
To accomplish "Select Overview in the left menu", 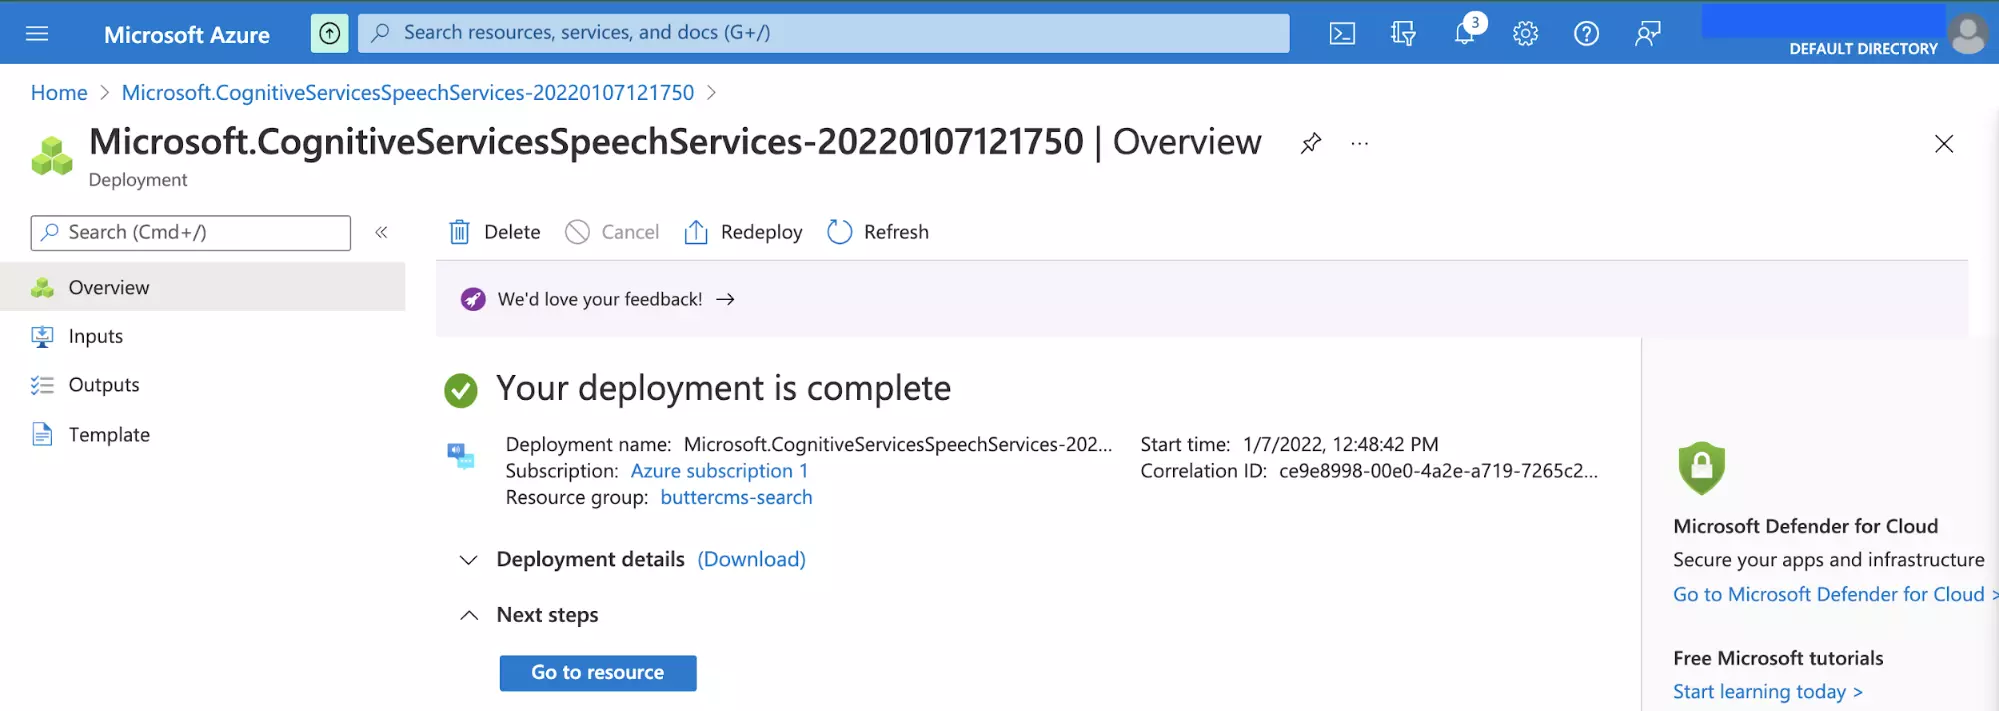I will (x=203, y=287).
